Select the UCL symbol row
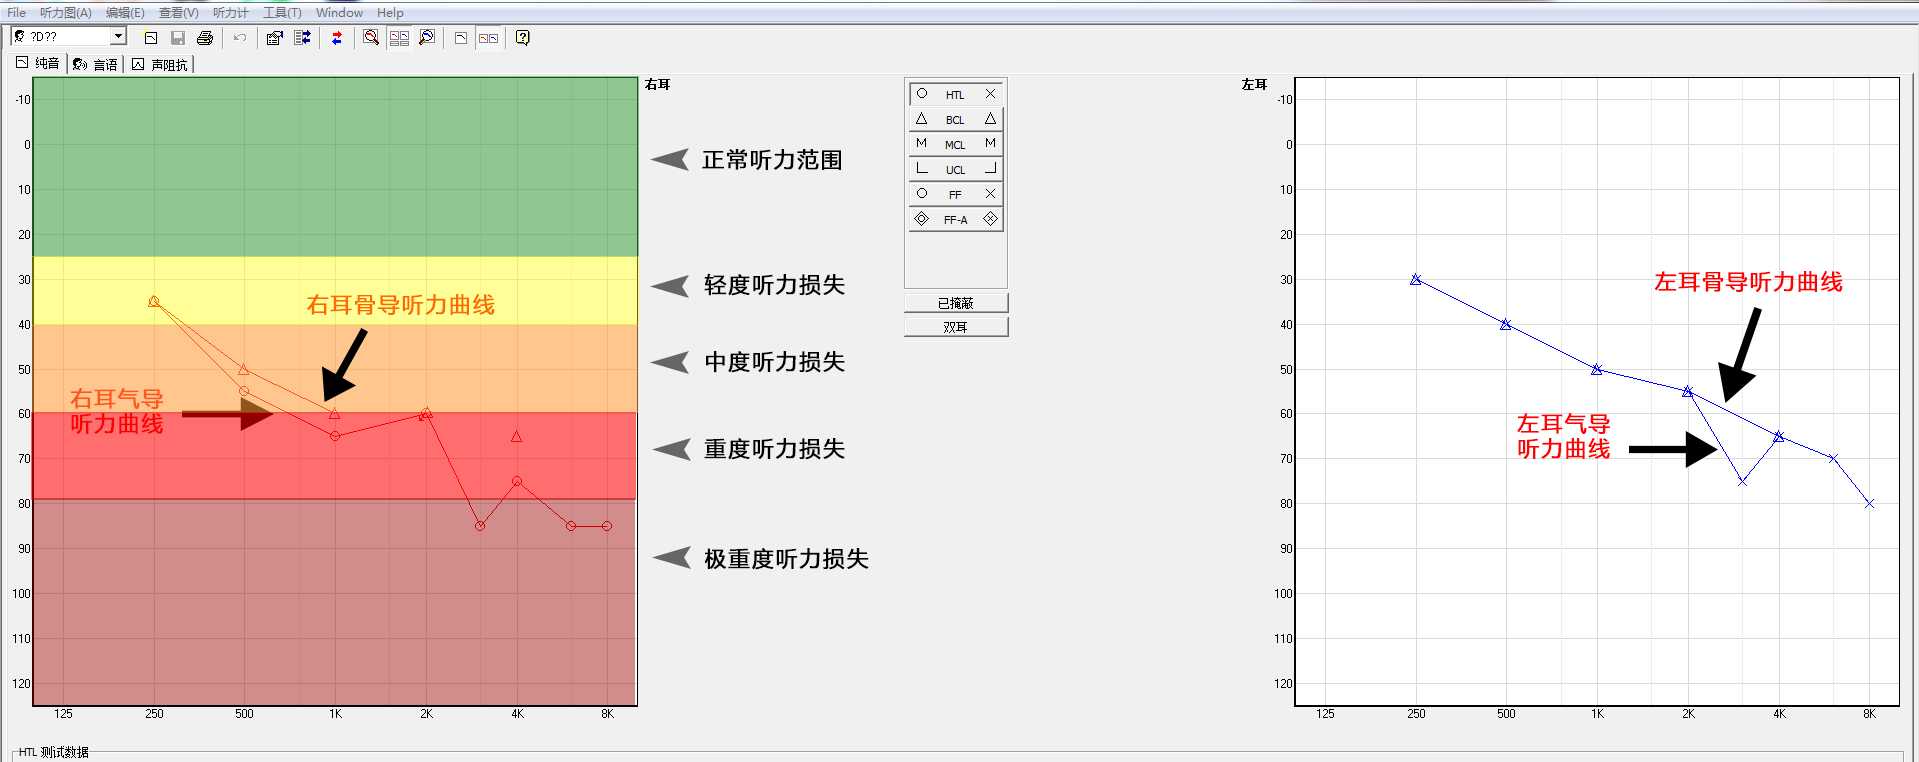1919x762 pixels. pos(955,169)
